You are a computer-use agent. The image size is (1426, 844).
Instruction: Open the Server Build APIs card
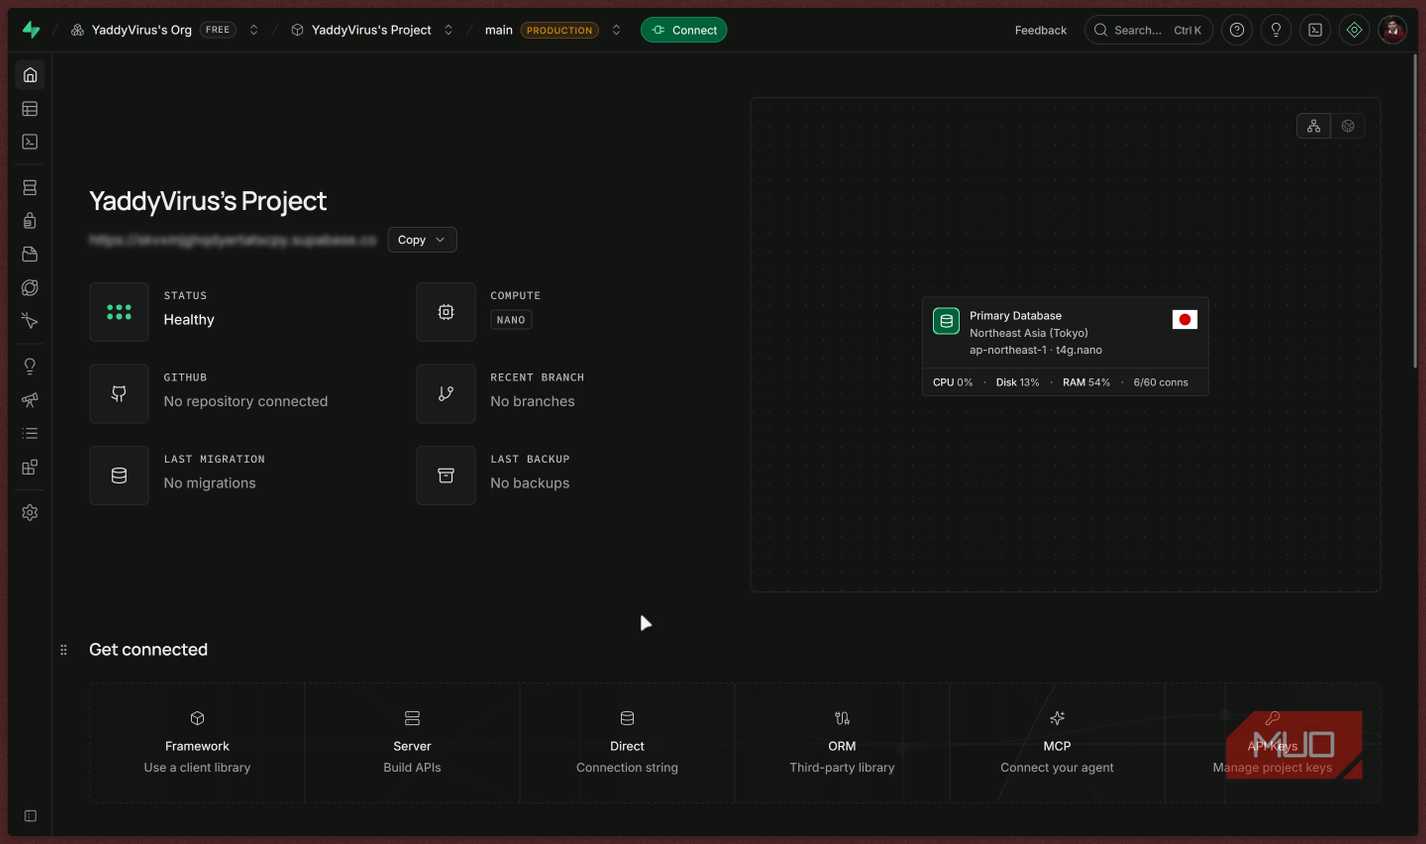pos(412,743)
